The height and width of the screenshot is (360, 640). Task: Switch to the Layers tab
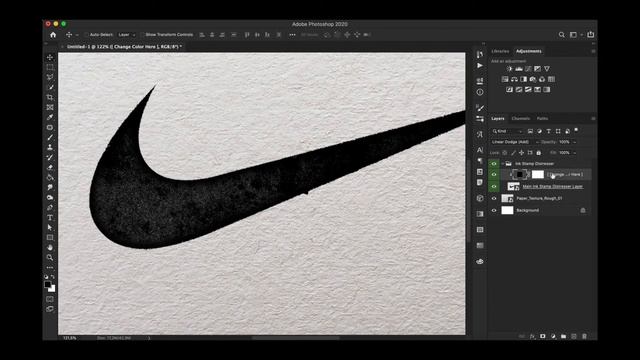498,118
